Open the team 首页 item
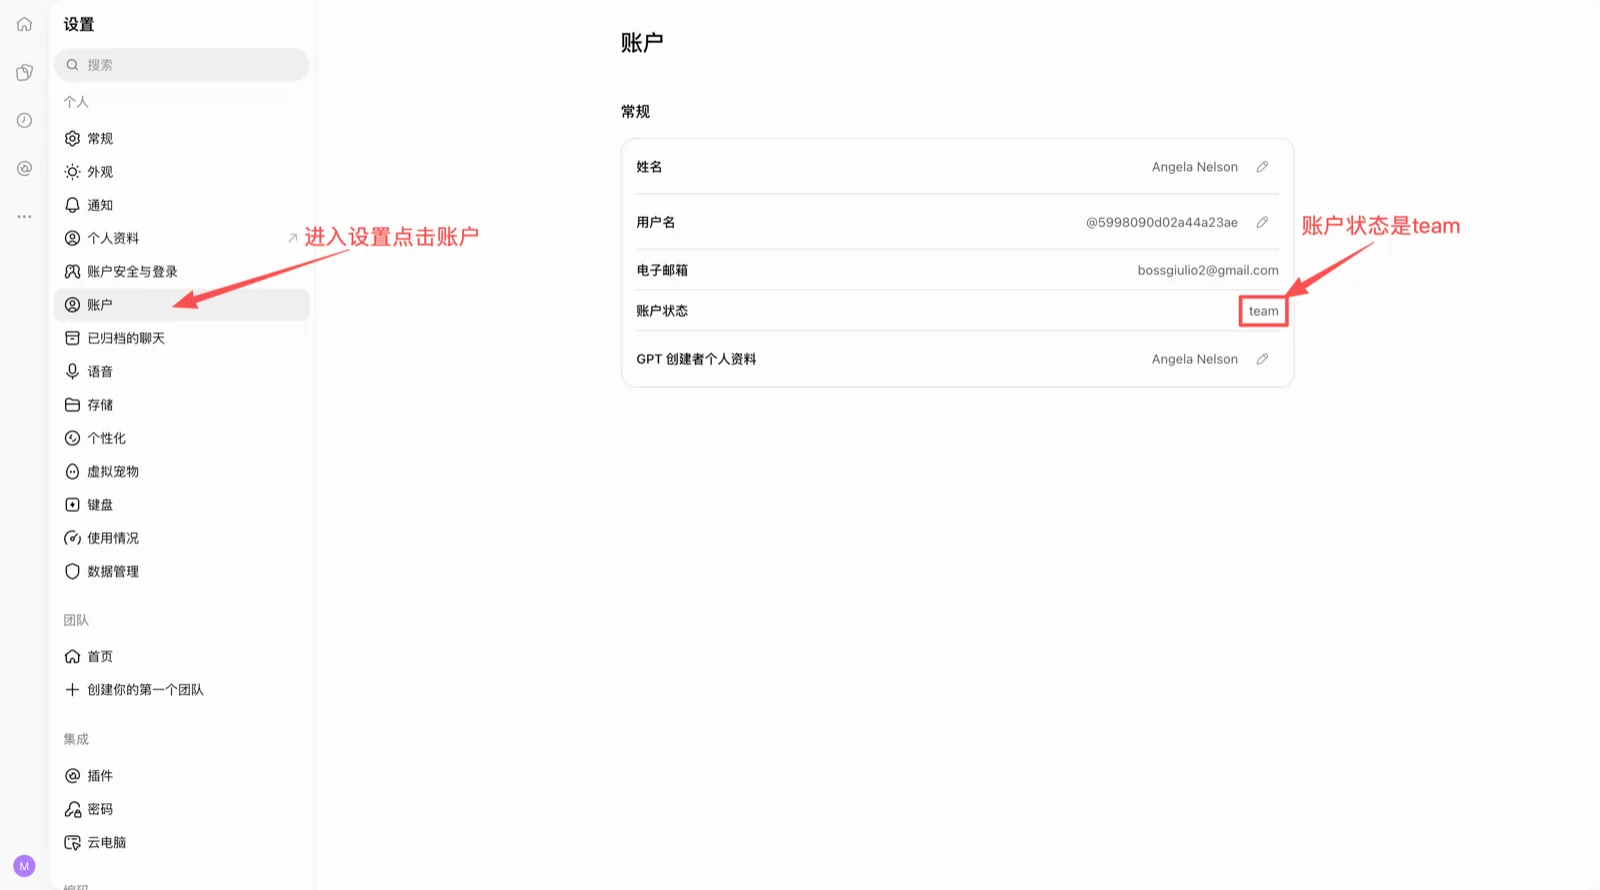 tap(182, 656)
